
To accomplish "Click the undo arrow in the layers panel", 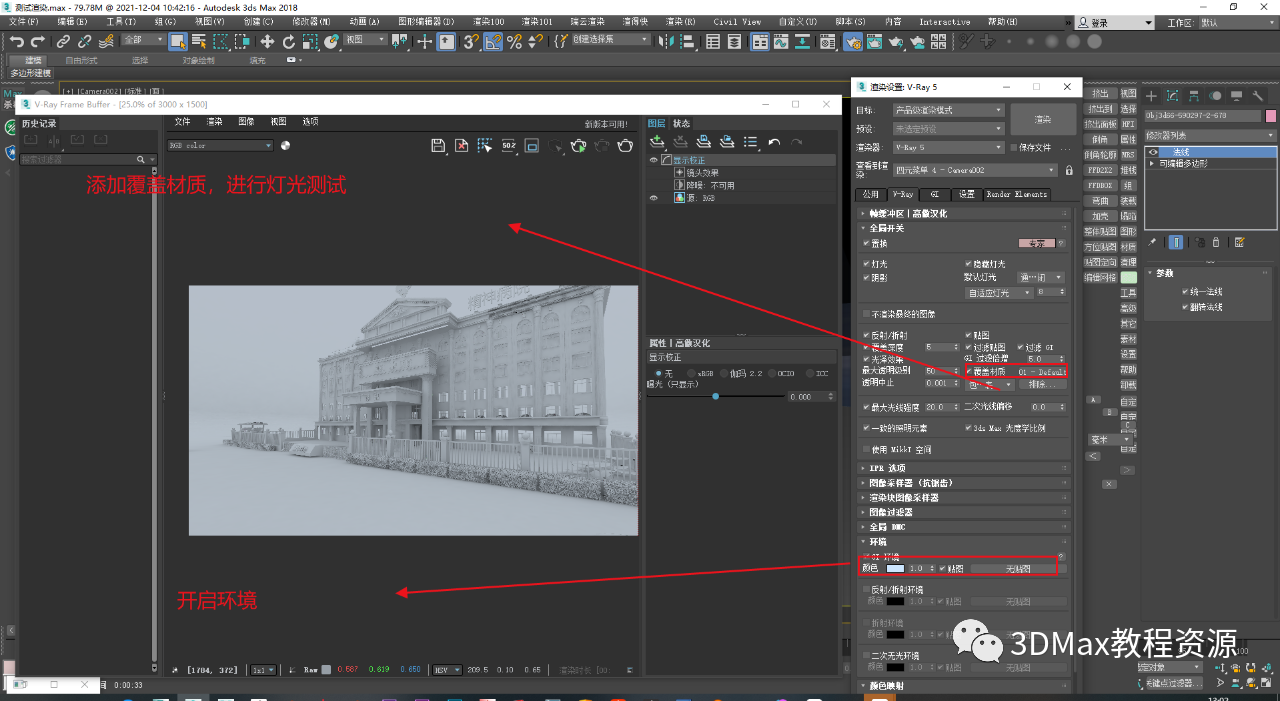I will 774,143.
